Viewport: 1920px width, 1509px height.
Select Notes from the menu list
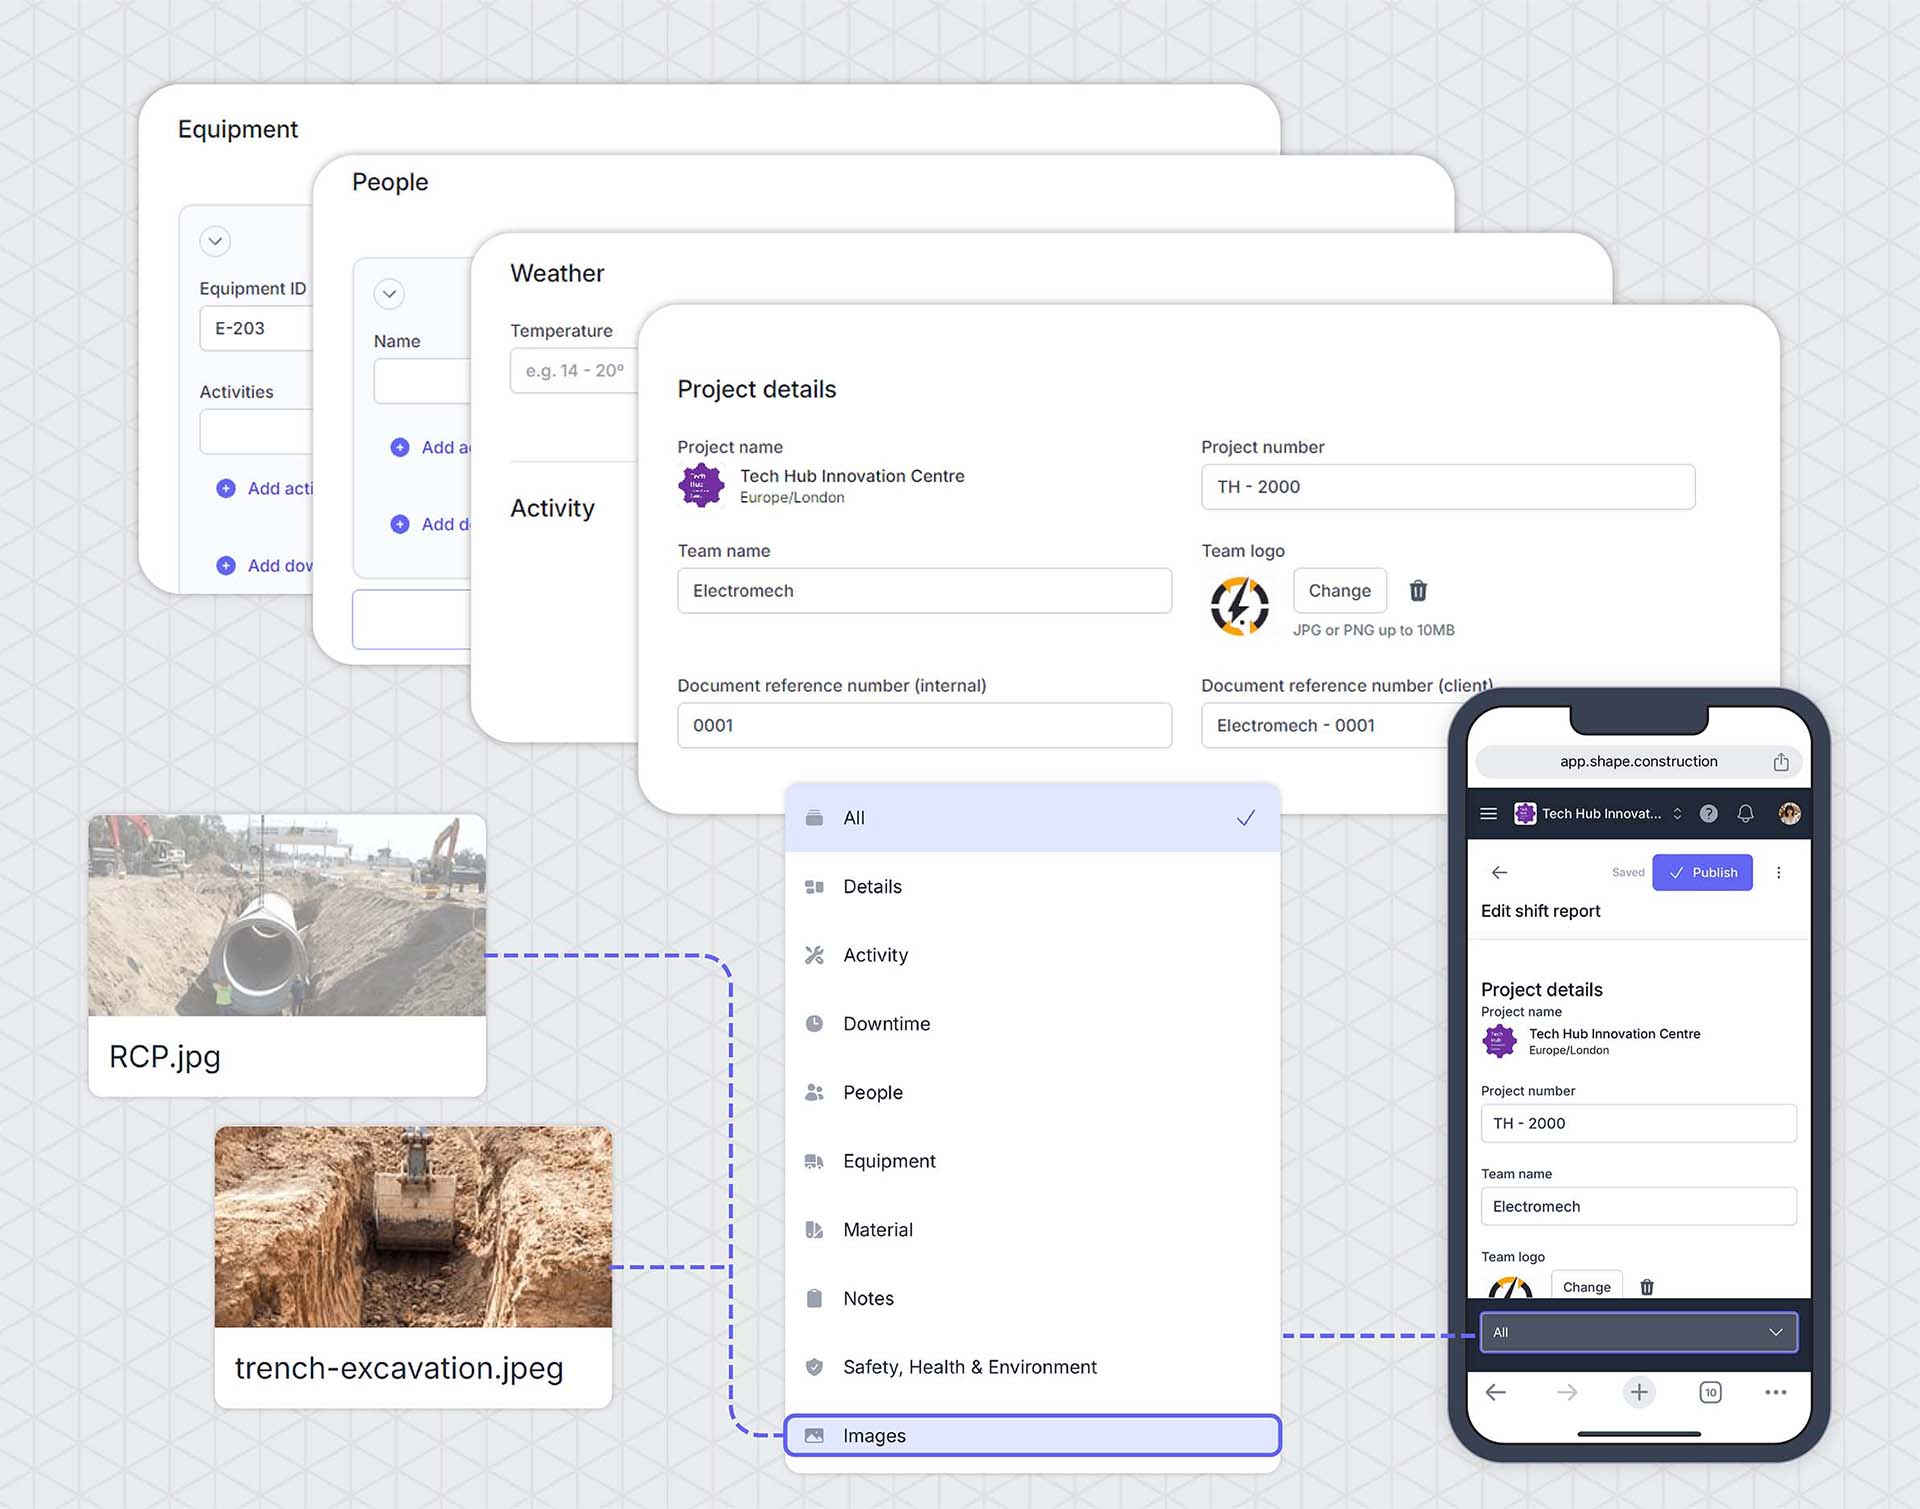click(868, 1298)
